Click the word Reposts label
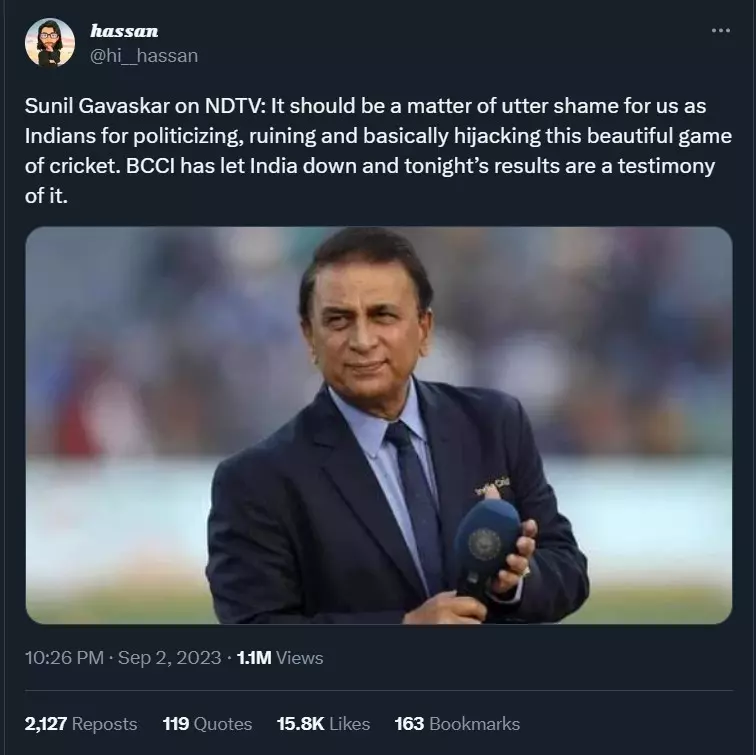 click(105, 724)
